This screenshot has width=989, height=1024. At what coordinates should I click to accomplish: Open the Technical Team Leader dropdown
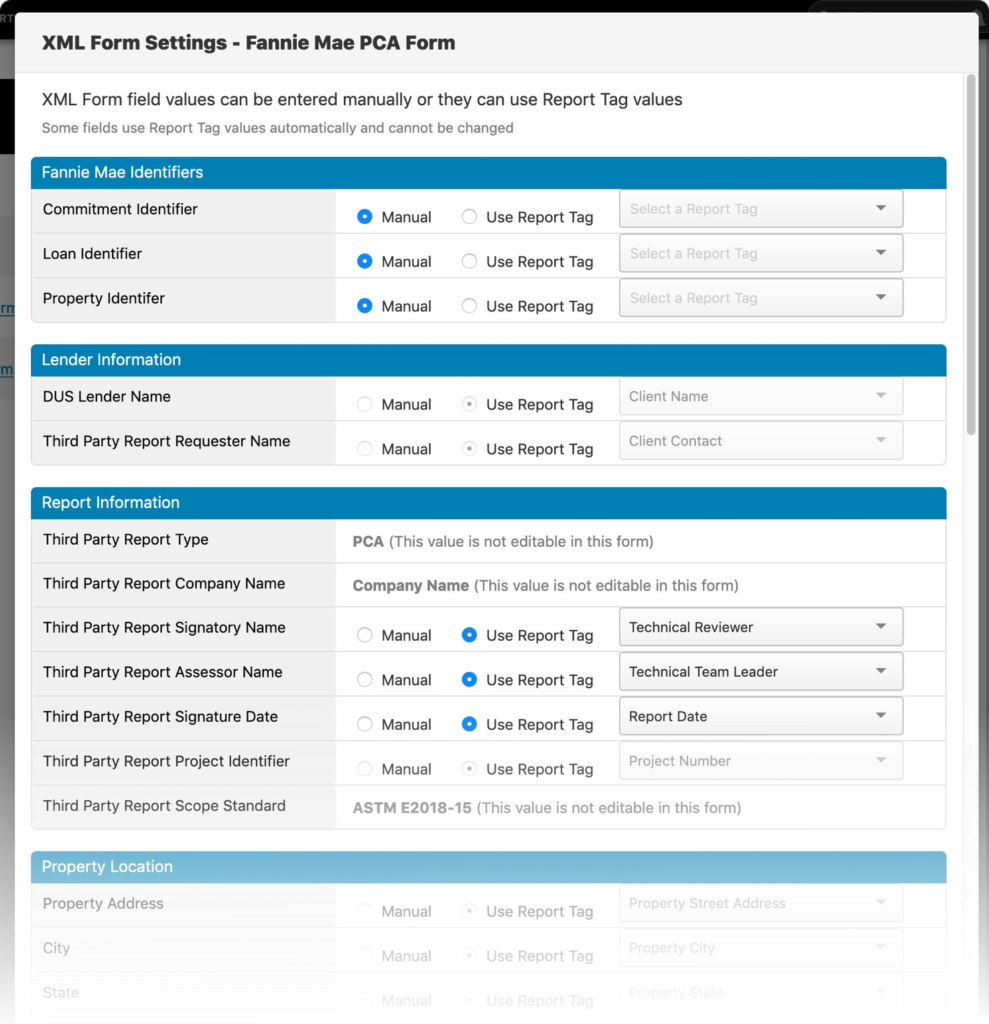(761, 671)
